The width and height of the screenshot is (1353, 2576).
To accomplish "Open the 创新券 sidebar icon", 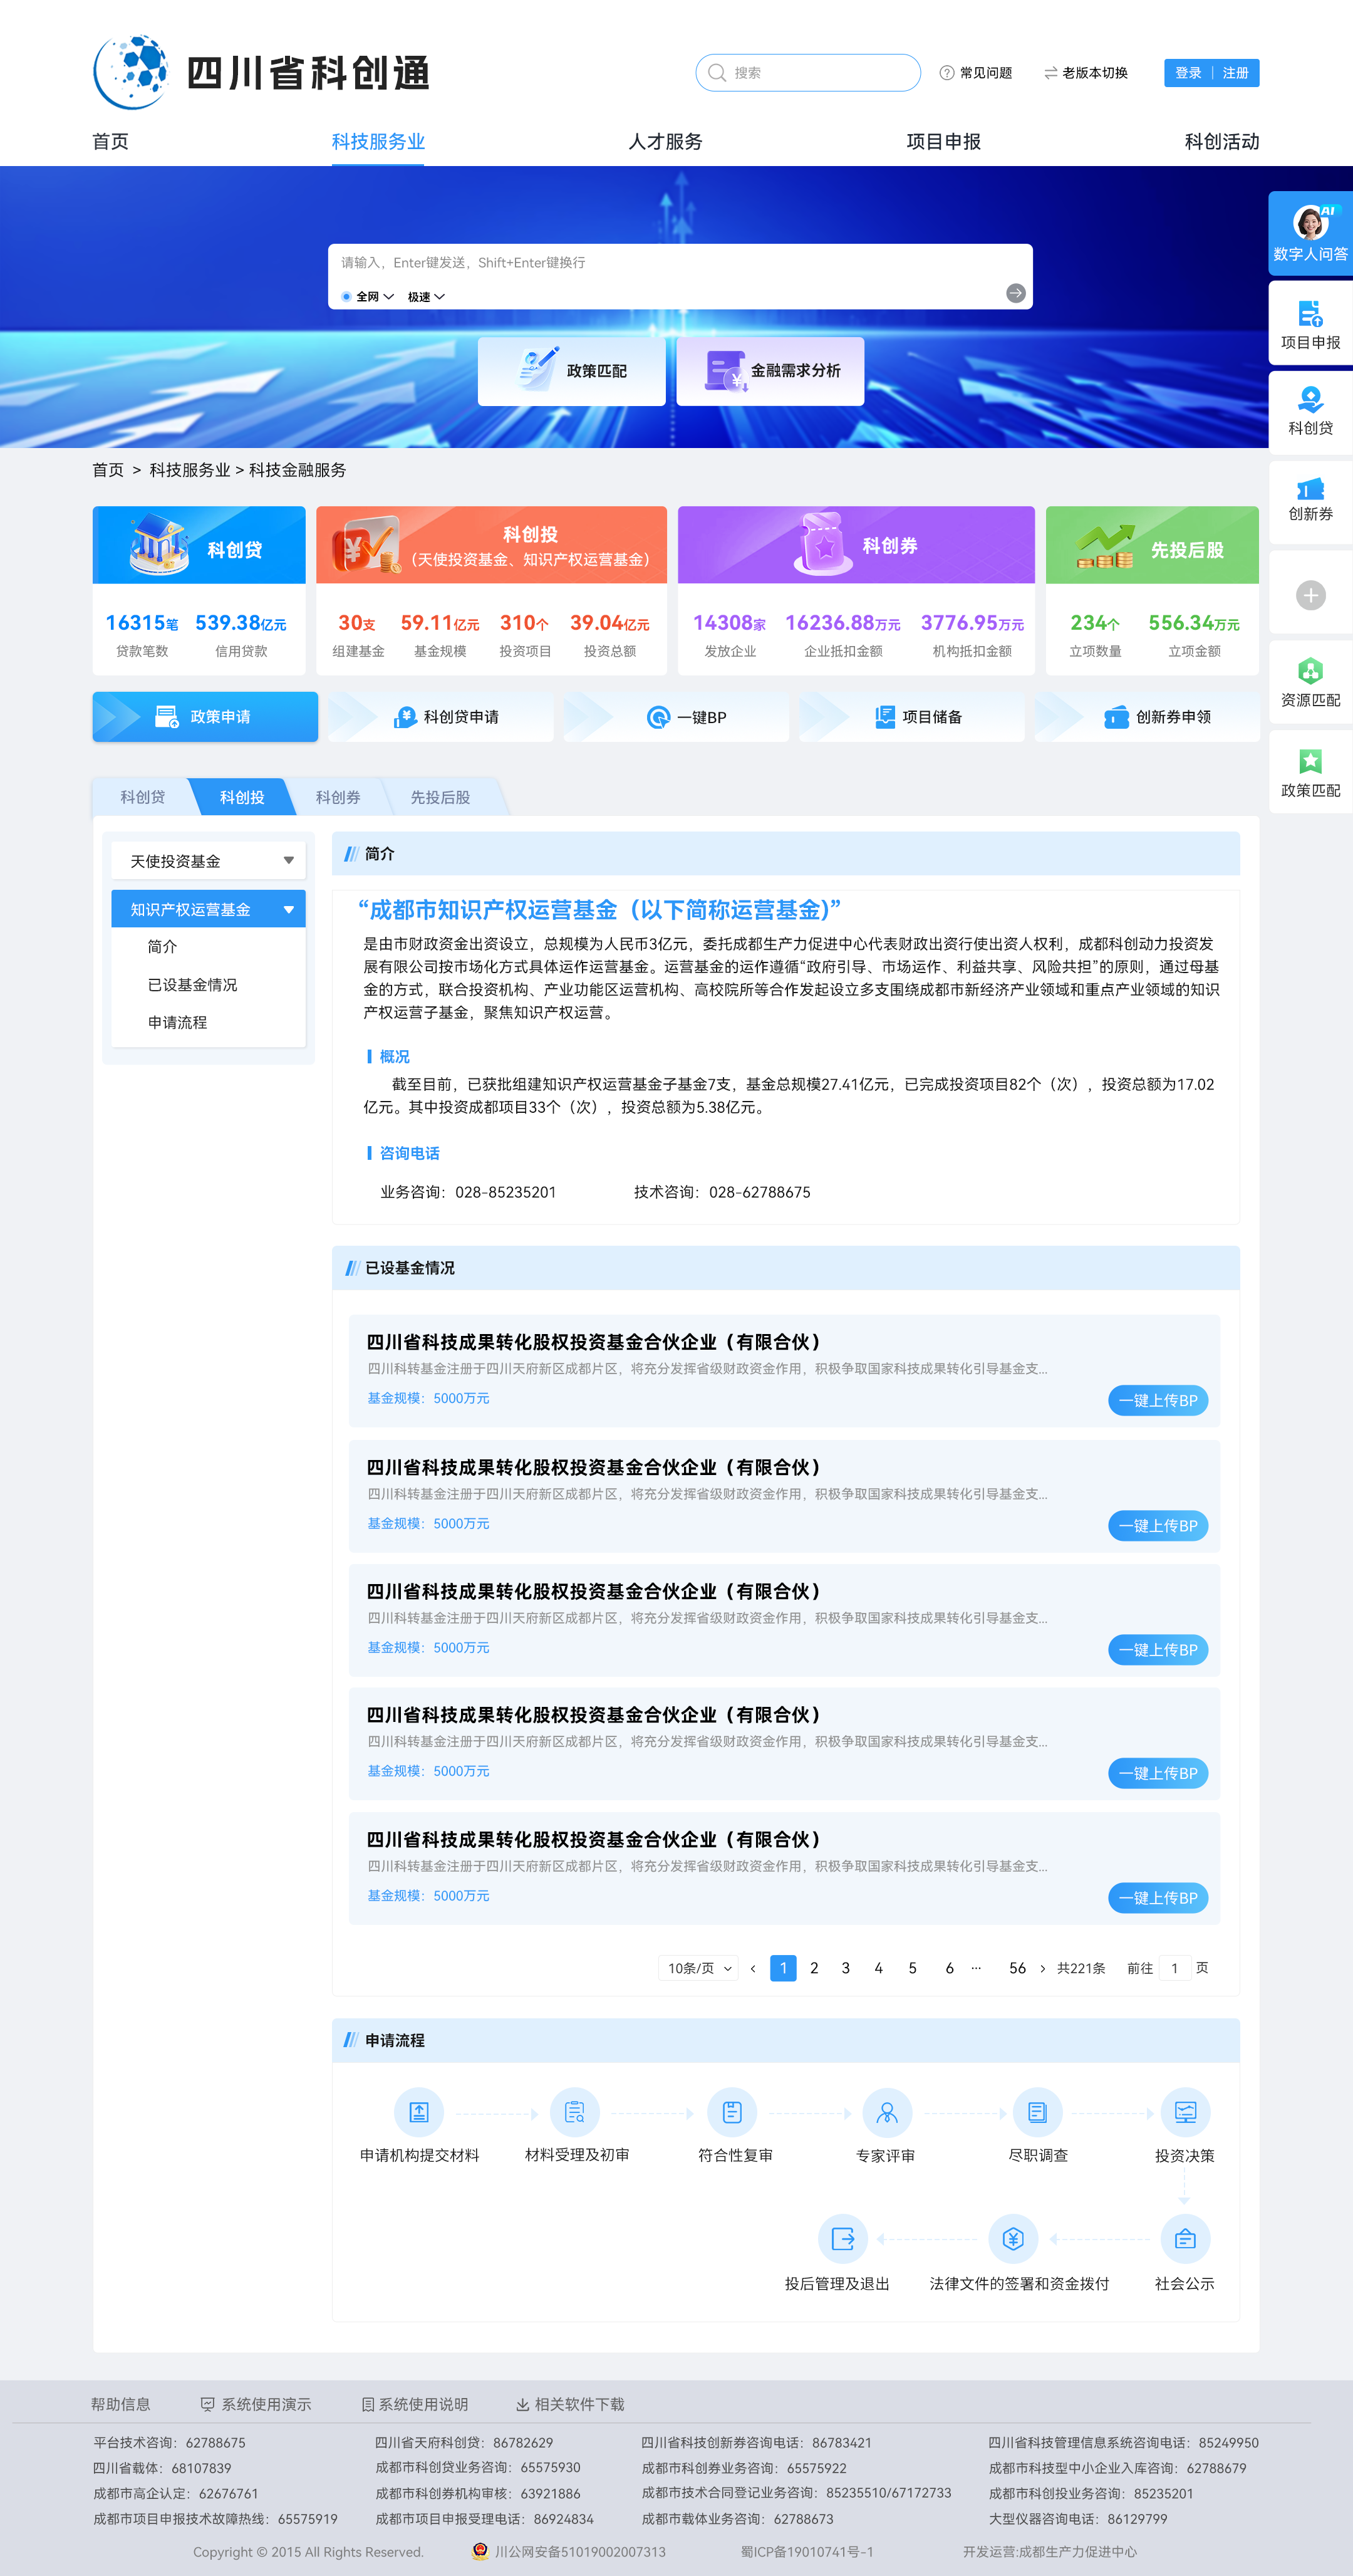I will pos(1310,489).
